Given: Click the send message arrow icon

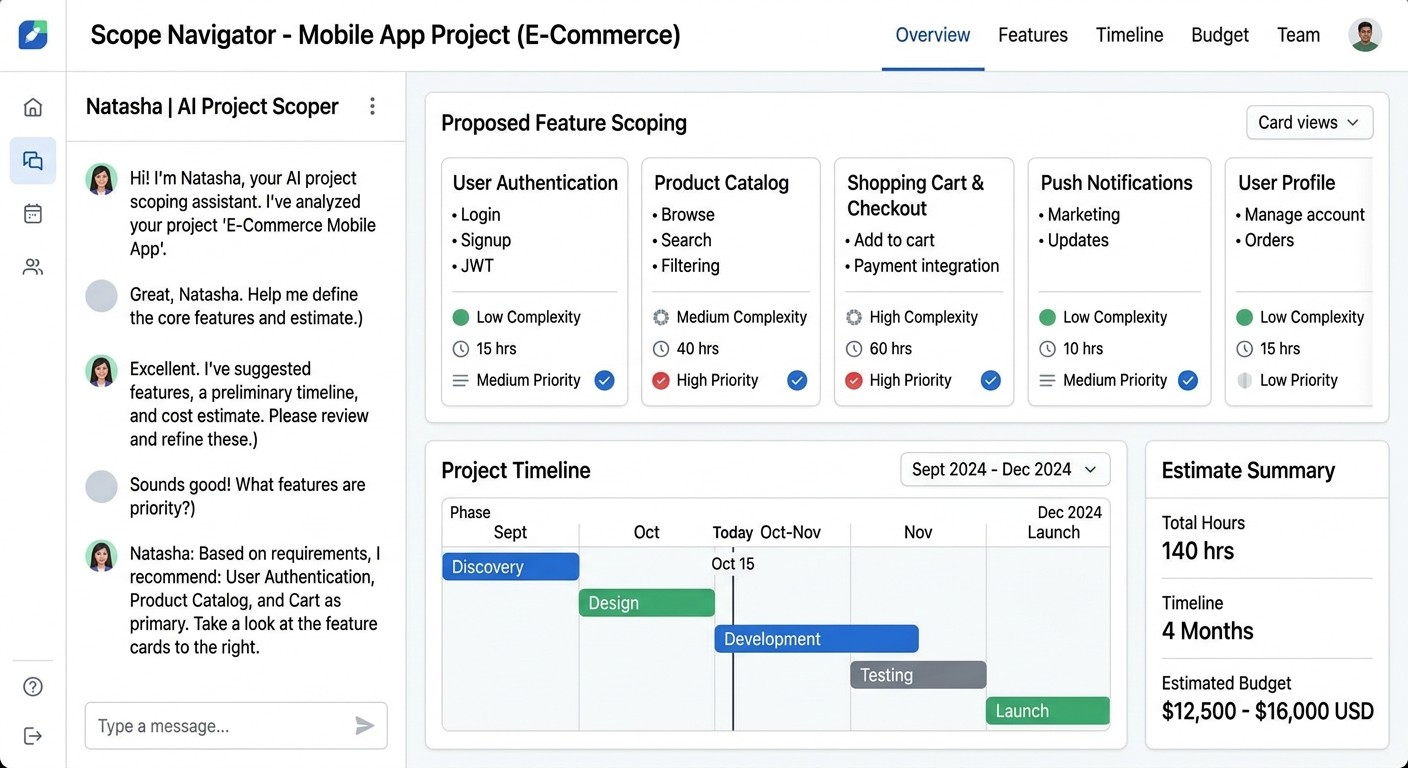Looking at the screenshot, I should [364, 725].
